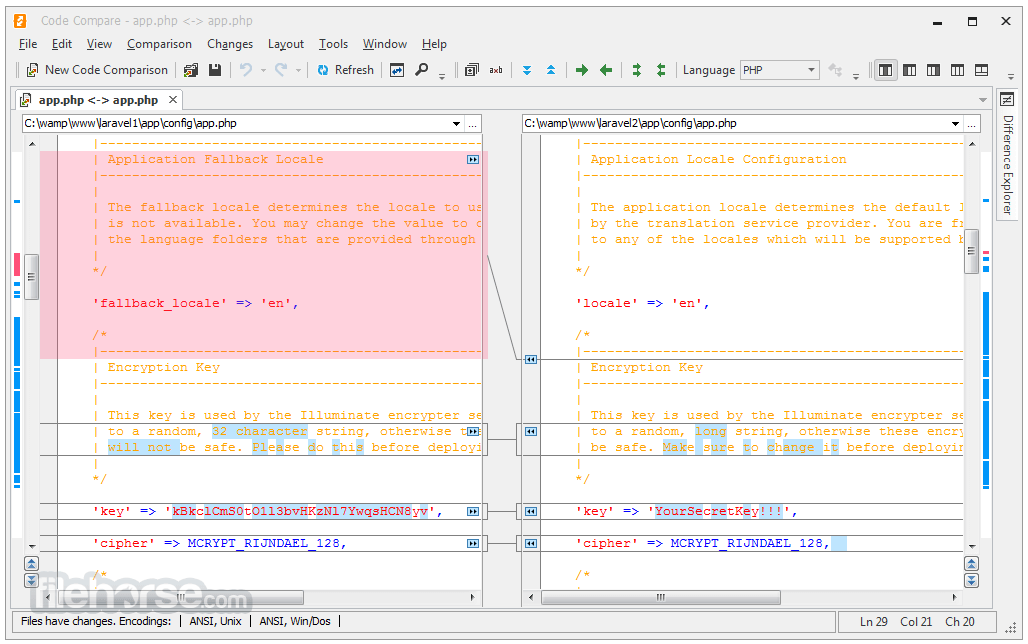Click the Save floppy disk icon
This screenshot has width=1028, height=644.
215,70
